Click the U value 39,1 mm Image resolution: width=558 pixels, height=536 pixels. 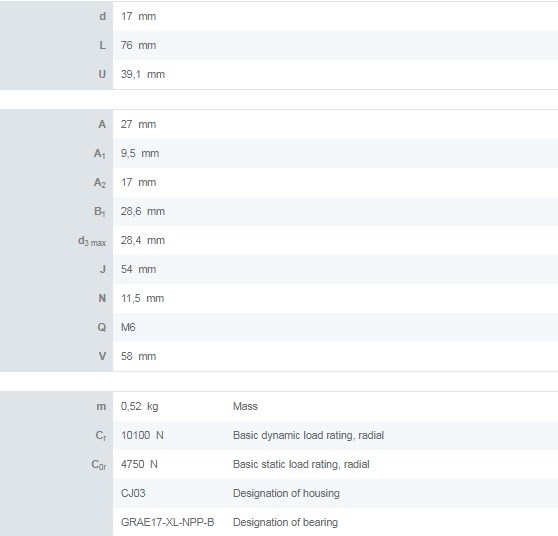[x=143, y=74]
